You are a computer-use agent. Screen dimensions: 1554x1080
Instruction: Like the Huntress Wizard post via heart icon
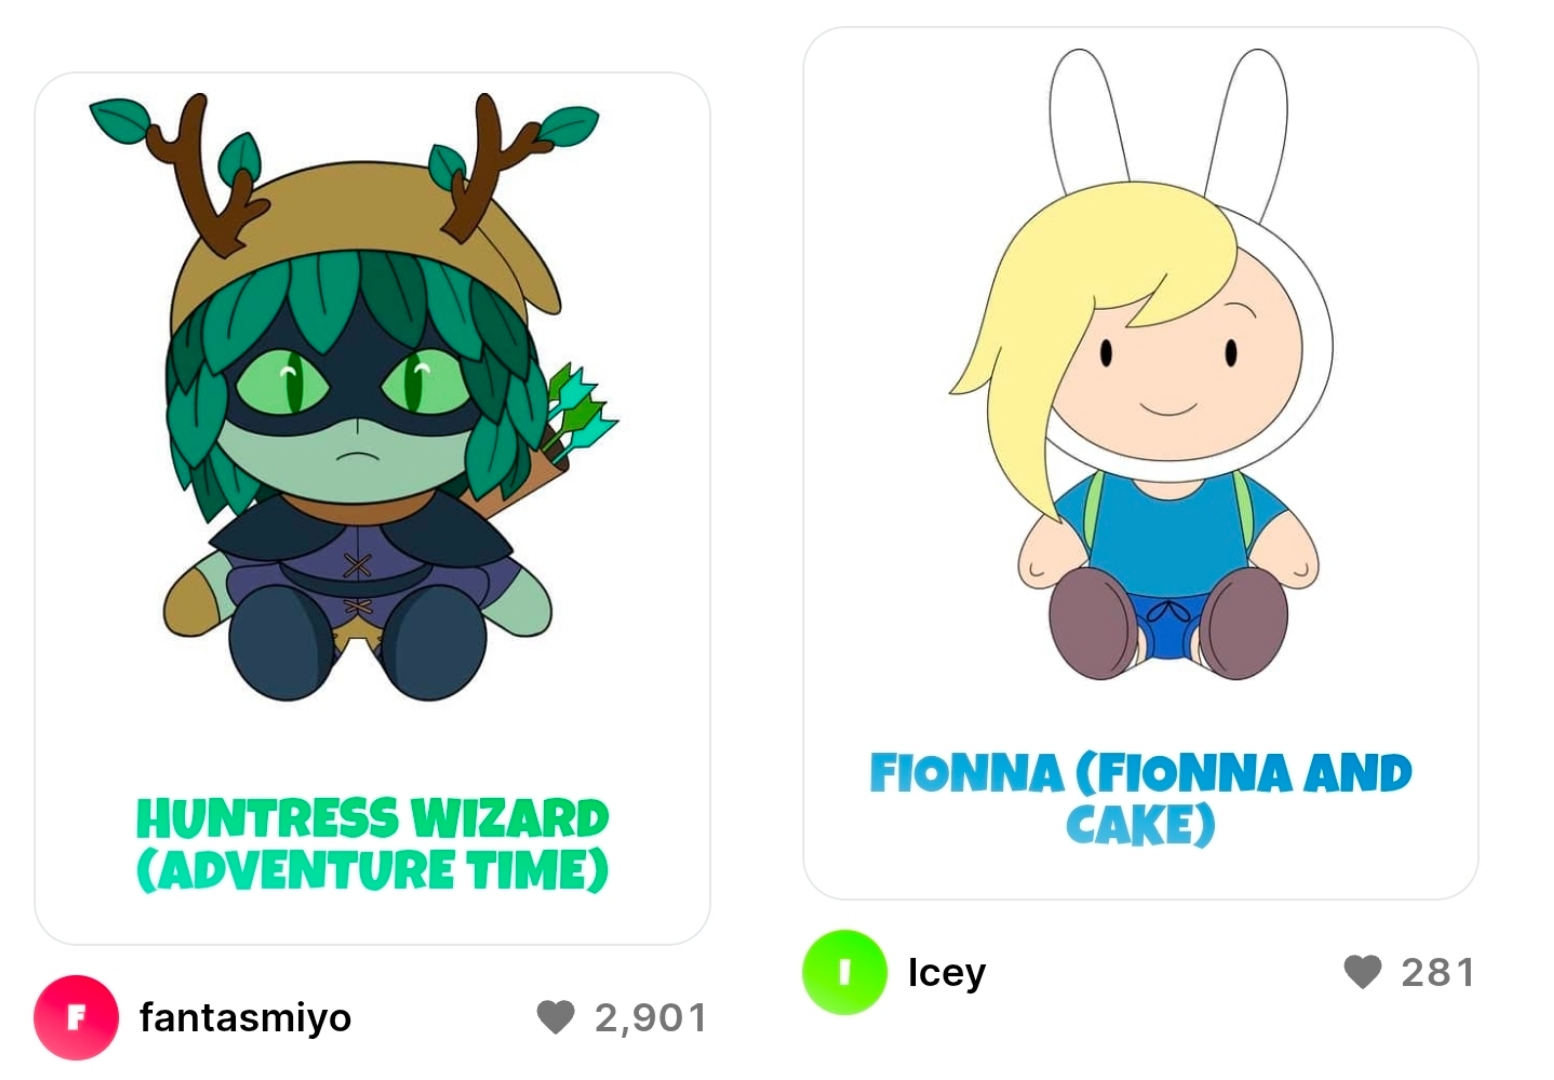pyautogui.click(x=556, y=1017)
